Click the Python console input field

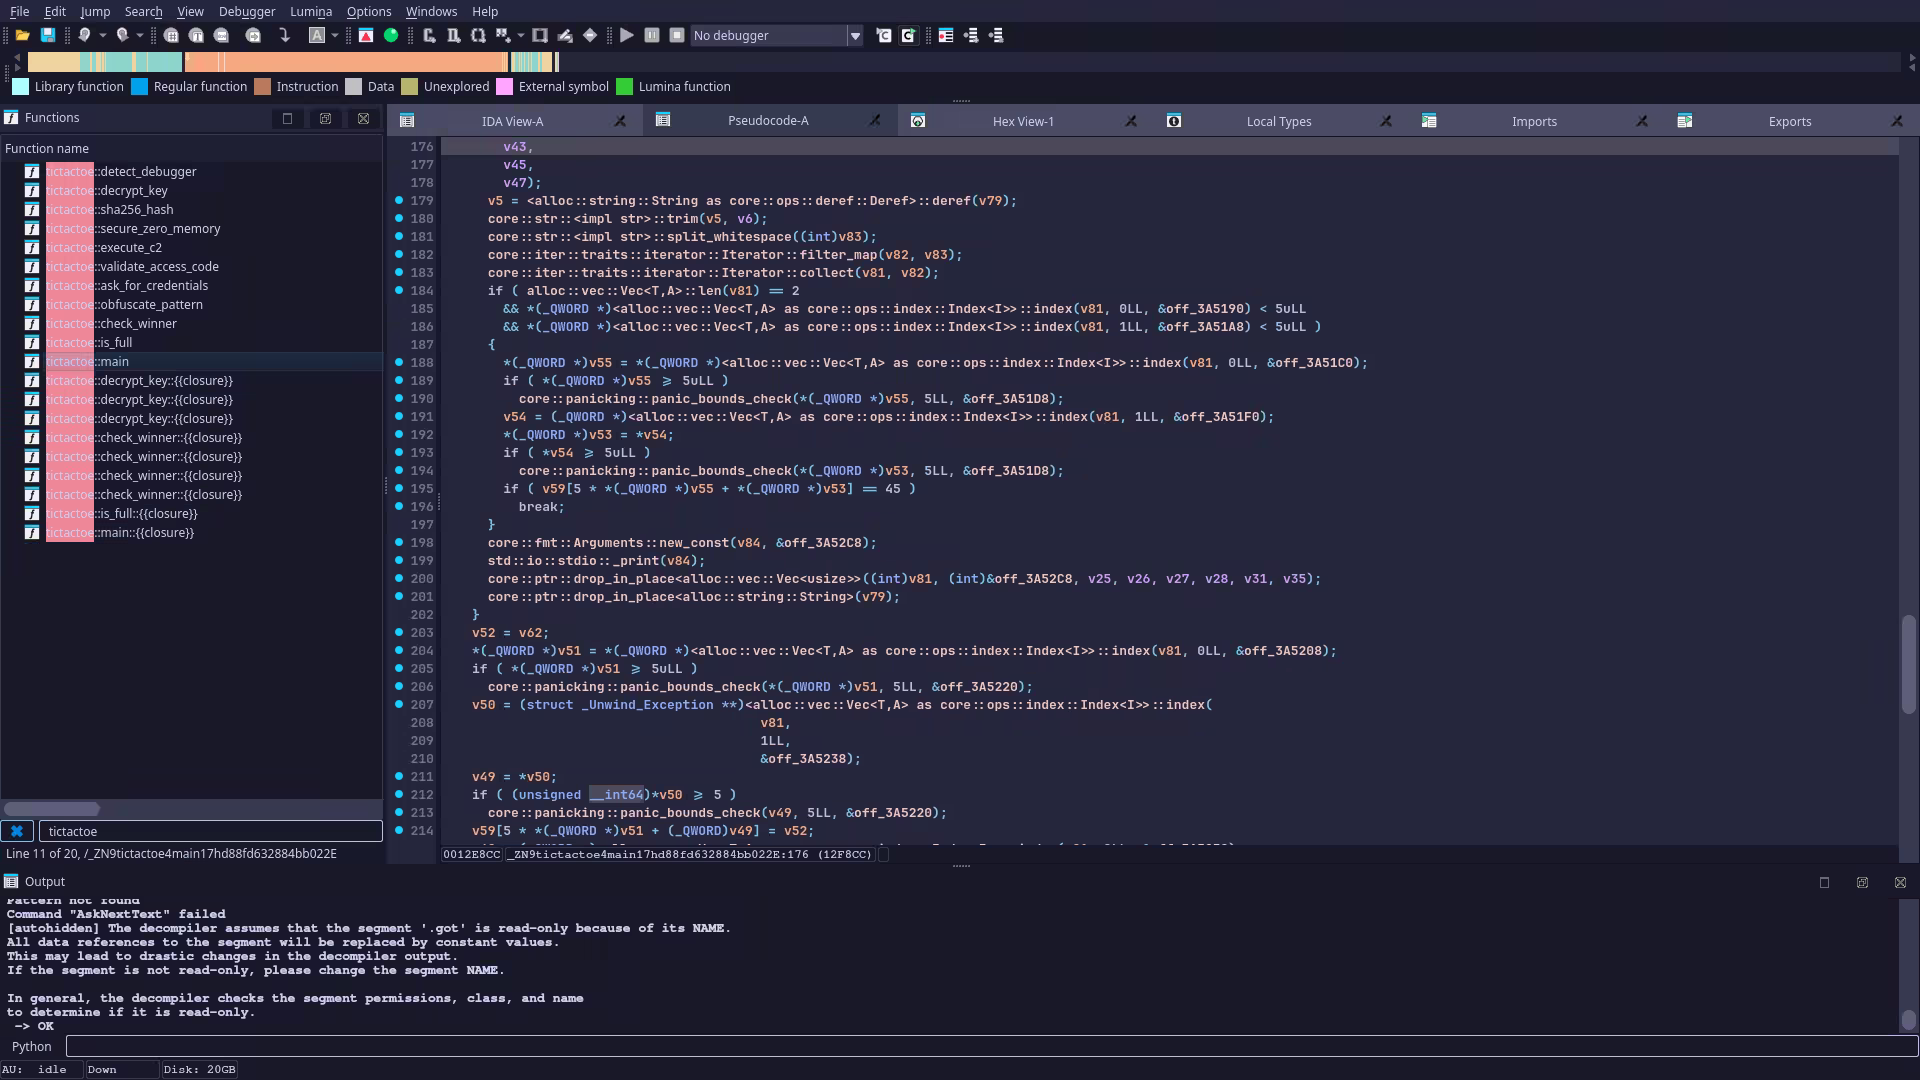point(990,1046)
